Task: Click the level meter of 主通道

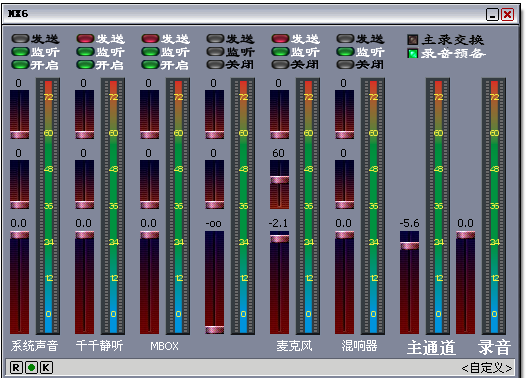Action: pyautogui.click(x=438, y=206)
